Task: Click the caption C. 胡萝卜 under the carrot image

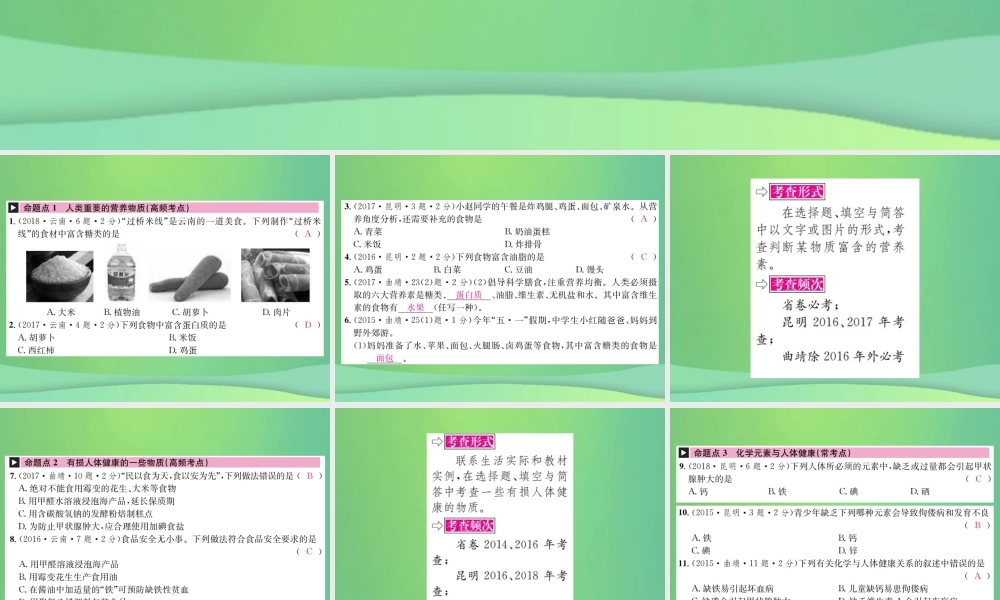Action: coord(189,312)
